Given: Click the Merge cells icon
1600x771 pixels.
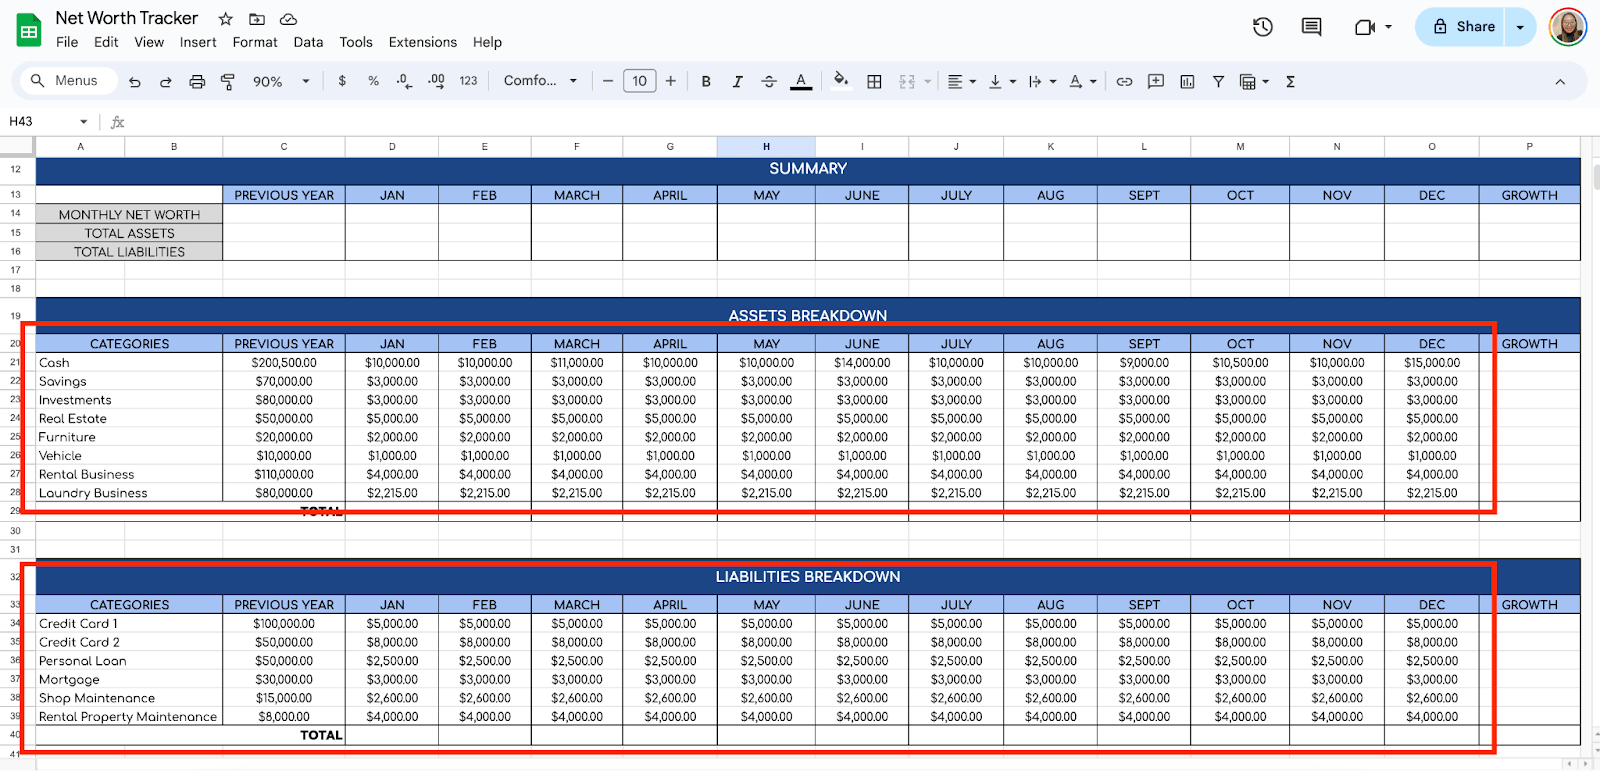Looking at the screenshot, I should pos(907,82).
